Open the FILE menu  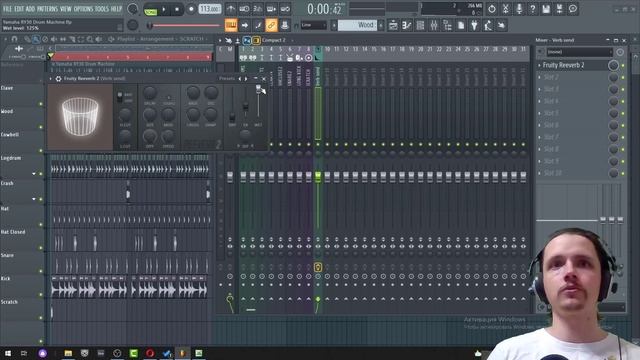7,9
